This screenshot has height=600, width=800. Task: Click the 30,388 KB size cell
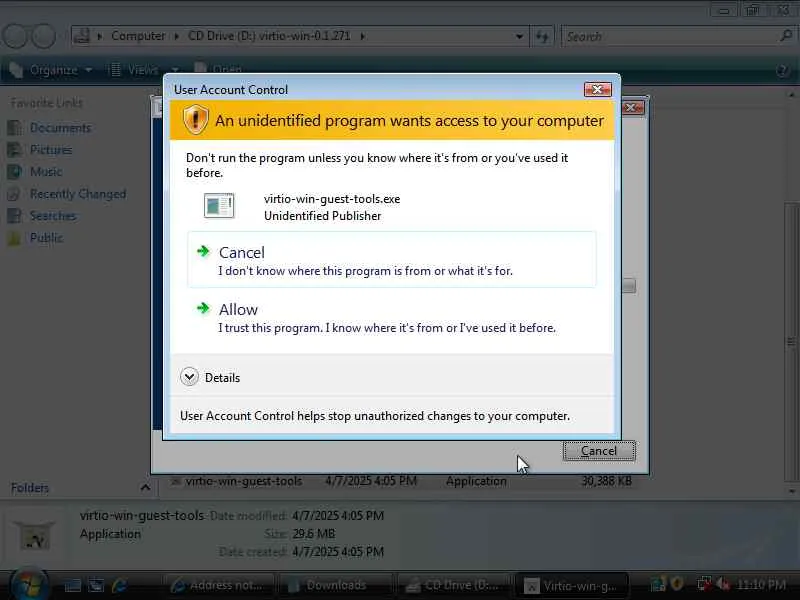click(x=606, y=481)
